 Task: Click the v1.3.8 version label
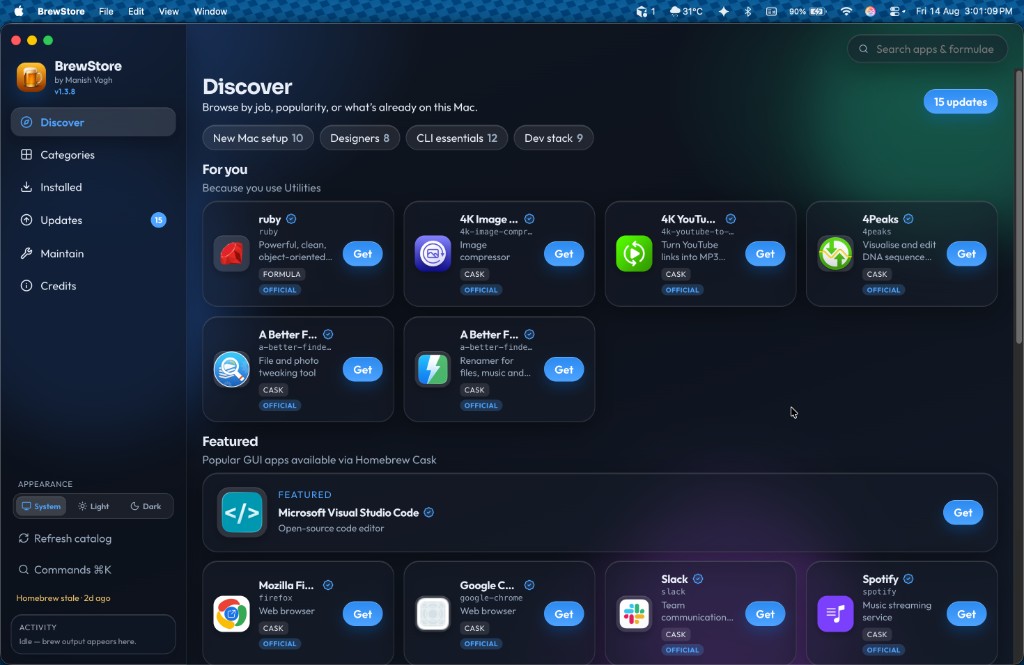(65, 91)
